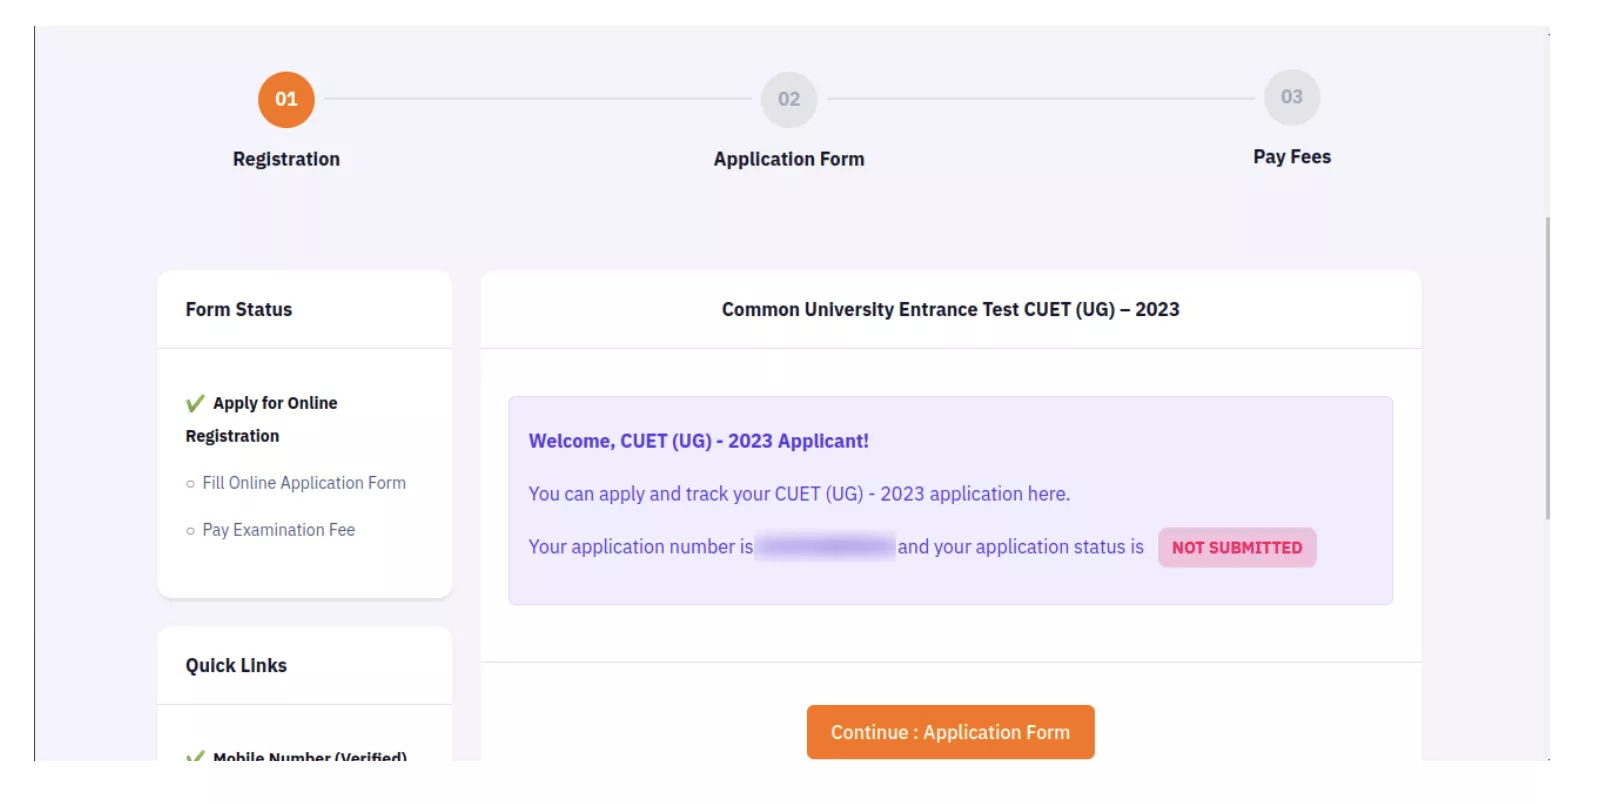Select the 02 Application Form step circle
Screen dimensions: 1602x804
[789, 99]
